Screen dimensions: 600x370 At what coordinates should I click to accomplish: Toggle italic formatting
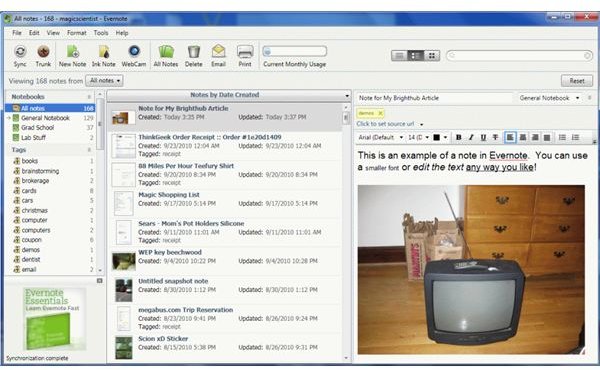(471, 137)
